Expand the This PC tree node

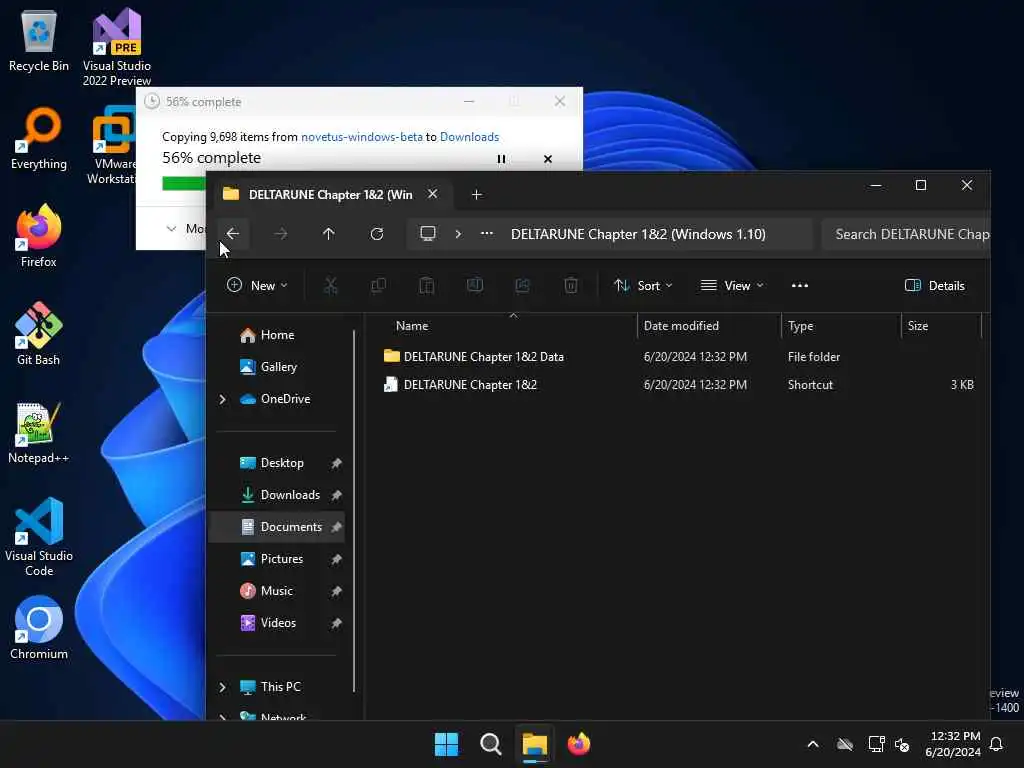pyautogui.click(x=223, y=687)
